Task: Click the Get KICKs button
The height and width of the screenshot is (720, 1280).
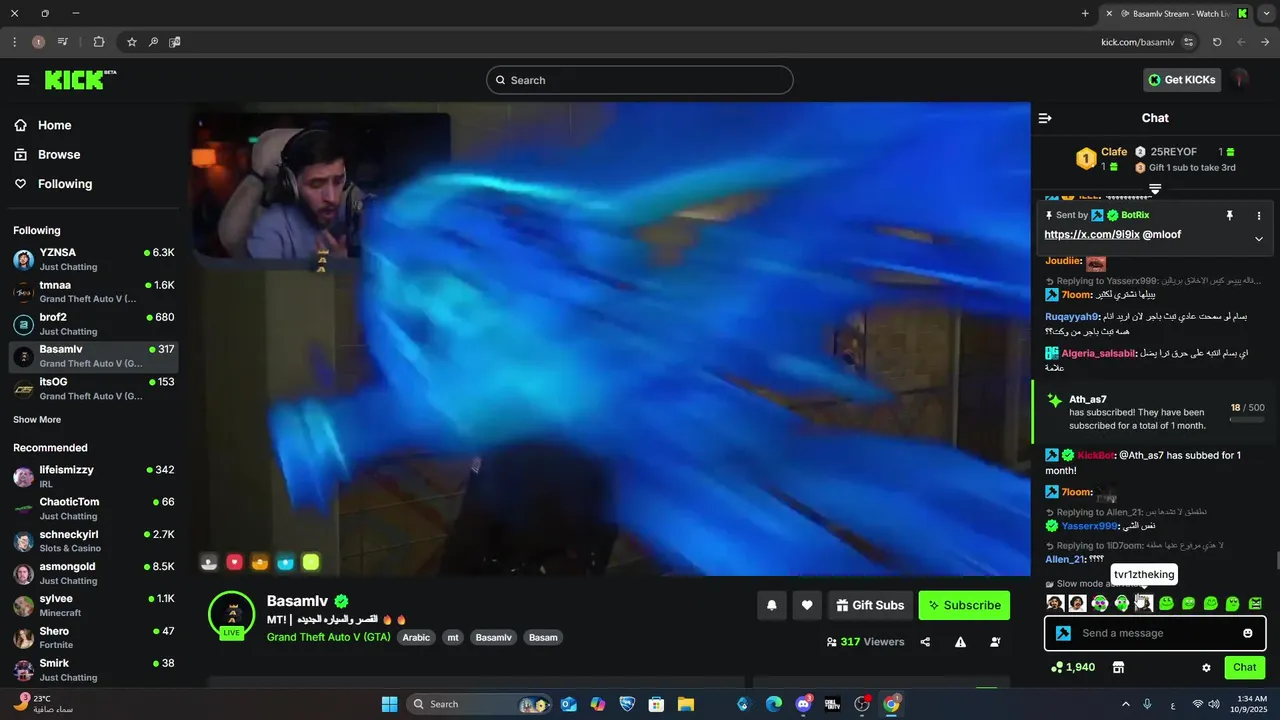Action: [1182, 80]
